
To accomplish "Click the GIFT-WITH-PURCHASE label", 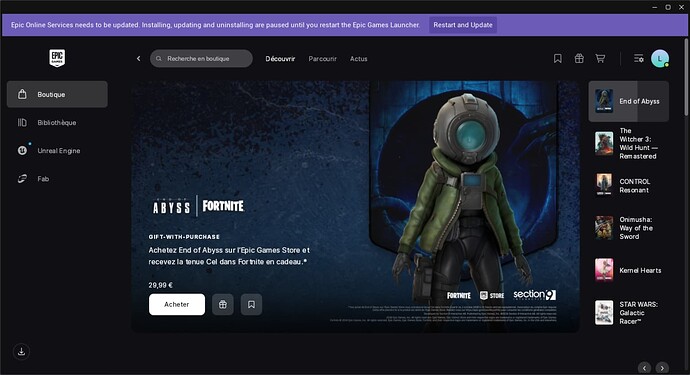I will pos(184,237).
